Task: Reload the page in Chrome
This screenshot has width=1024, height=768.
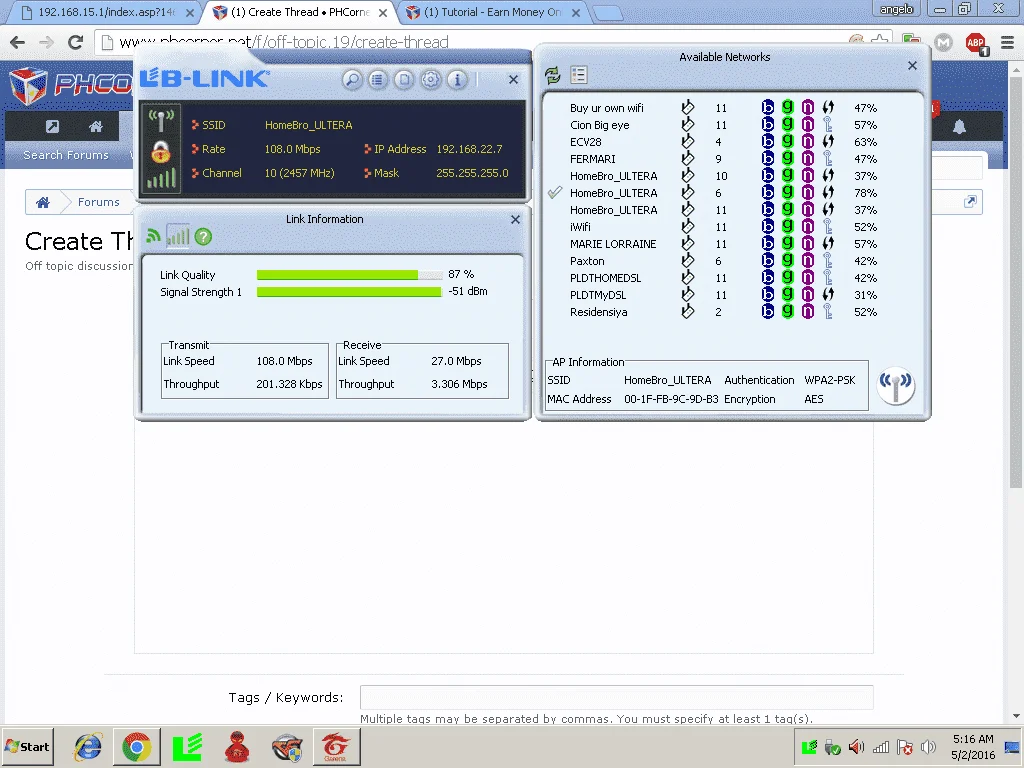Action: tap(76, 42)
